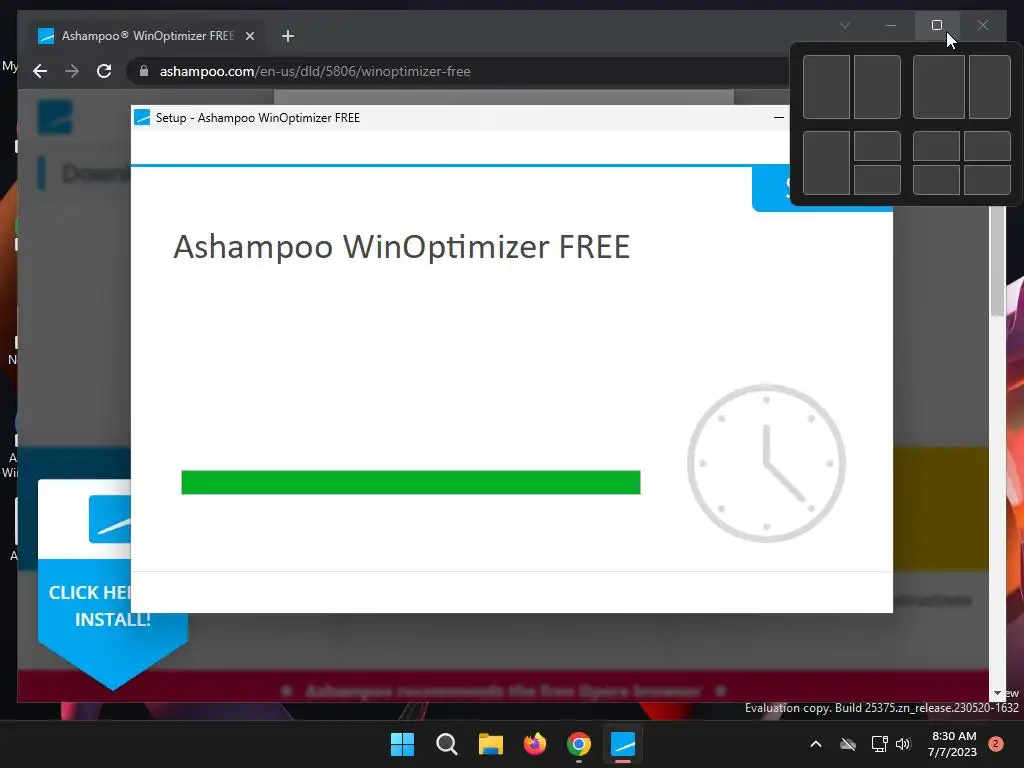Screen dimensions: 1024x768
Task: Click the green installation progress bar
Action: tap(411, 482)
